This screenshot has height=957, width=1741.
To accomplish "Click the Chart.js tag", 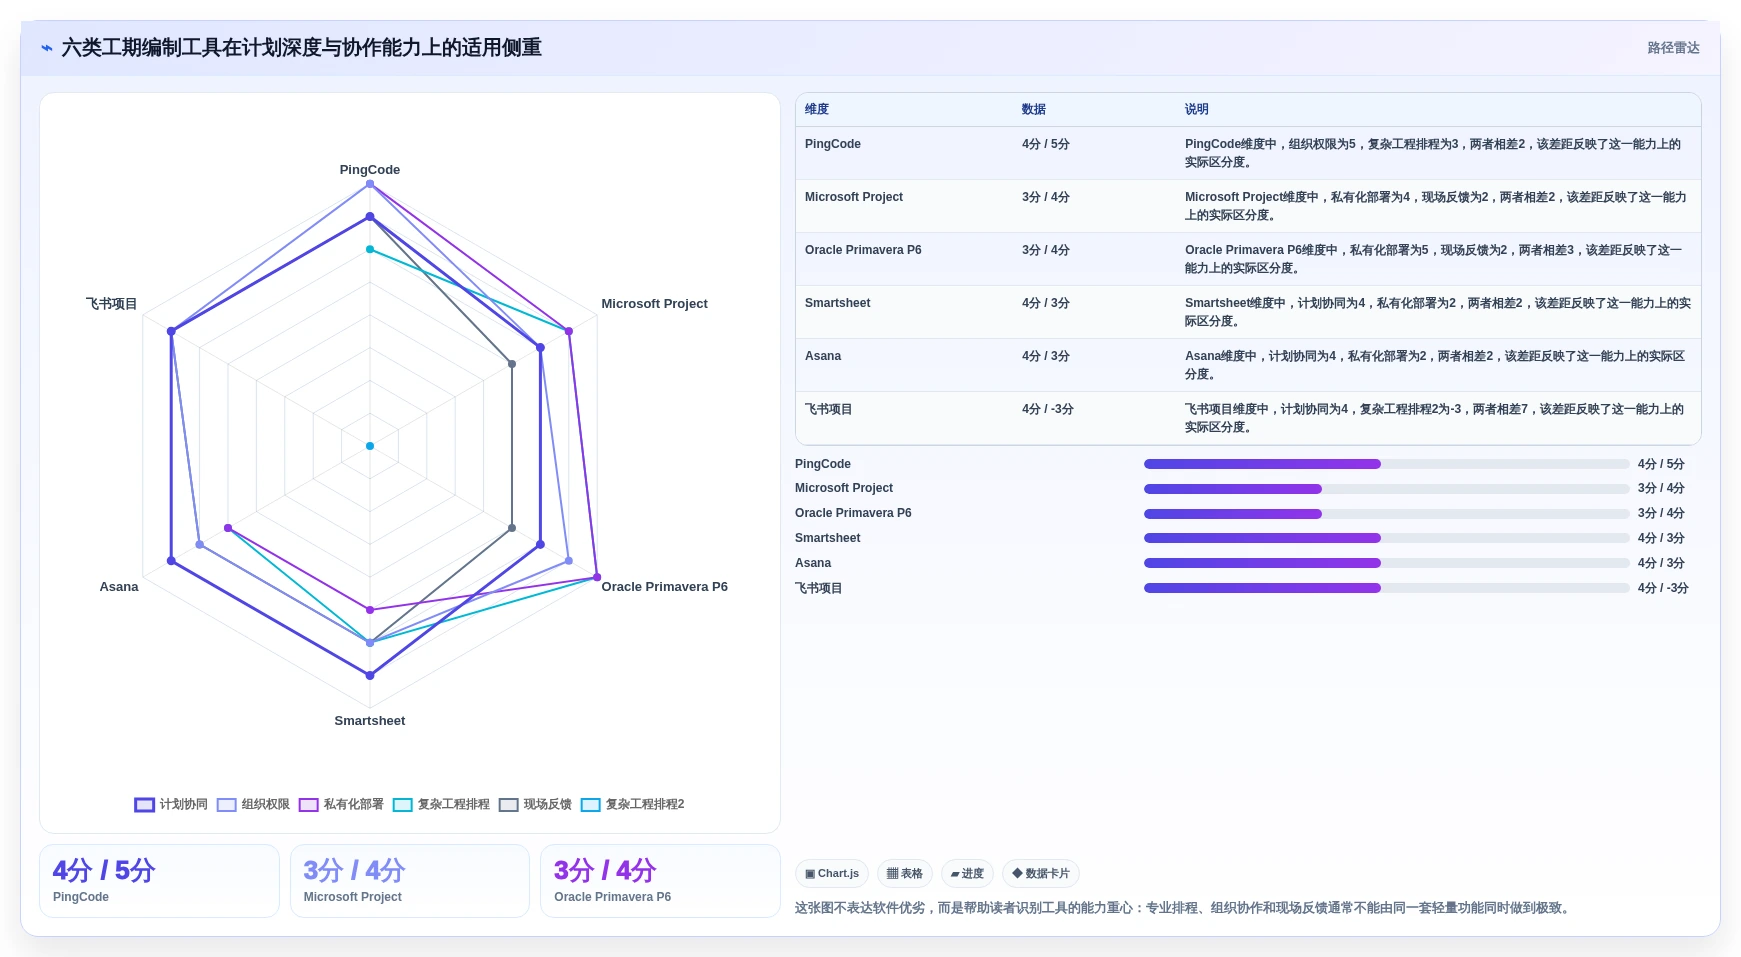I will tap(832, 874).
